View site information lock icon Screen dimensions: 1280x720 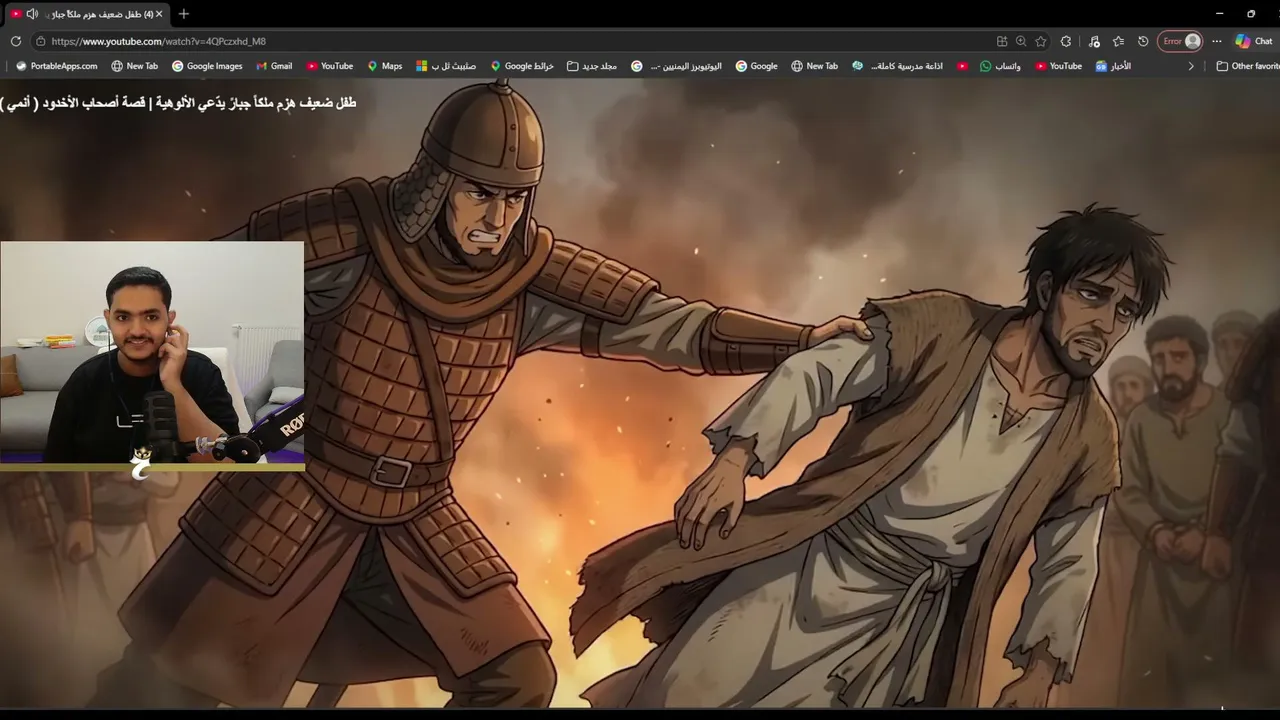pos(40,41)
